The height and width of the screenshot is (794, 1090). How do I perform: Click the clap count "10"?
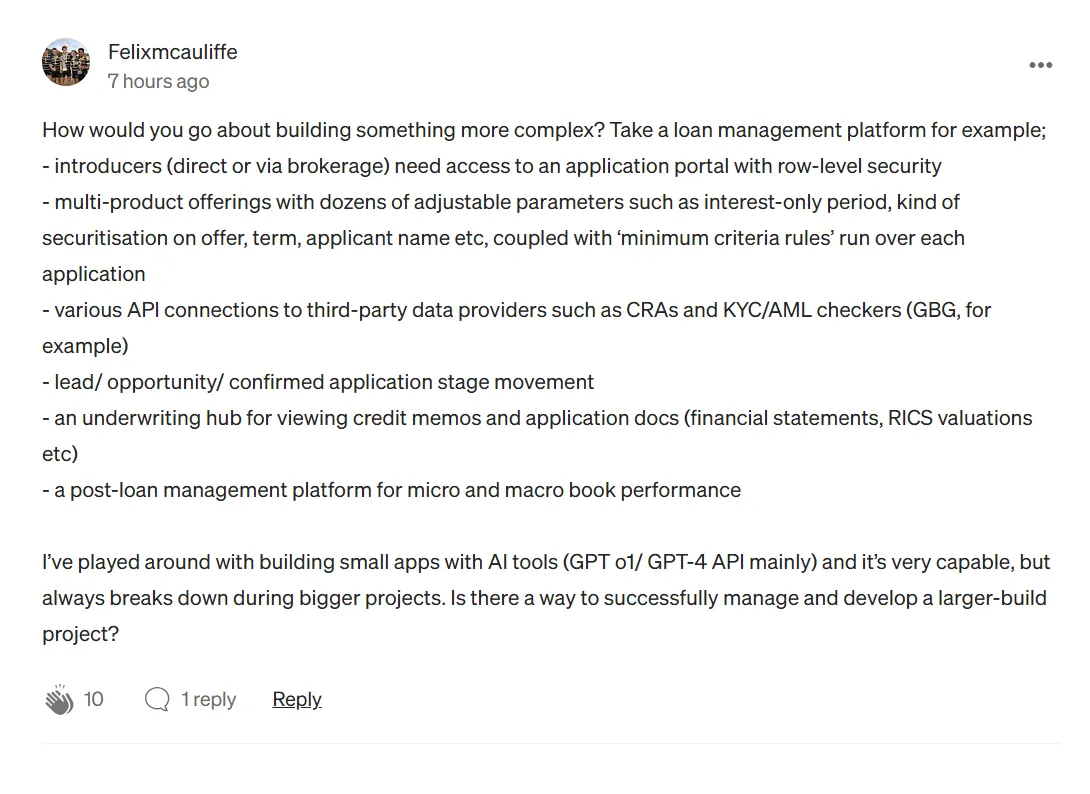click(x=93, y=699)
